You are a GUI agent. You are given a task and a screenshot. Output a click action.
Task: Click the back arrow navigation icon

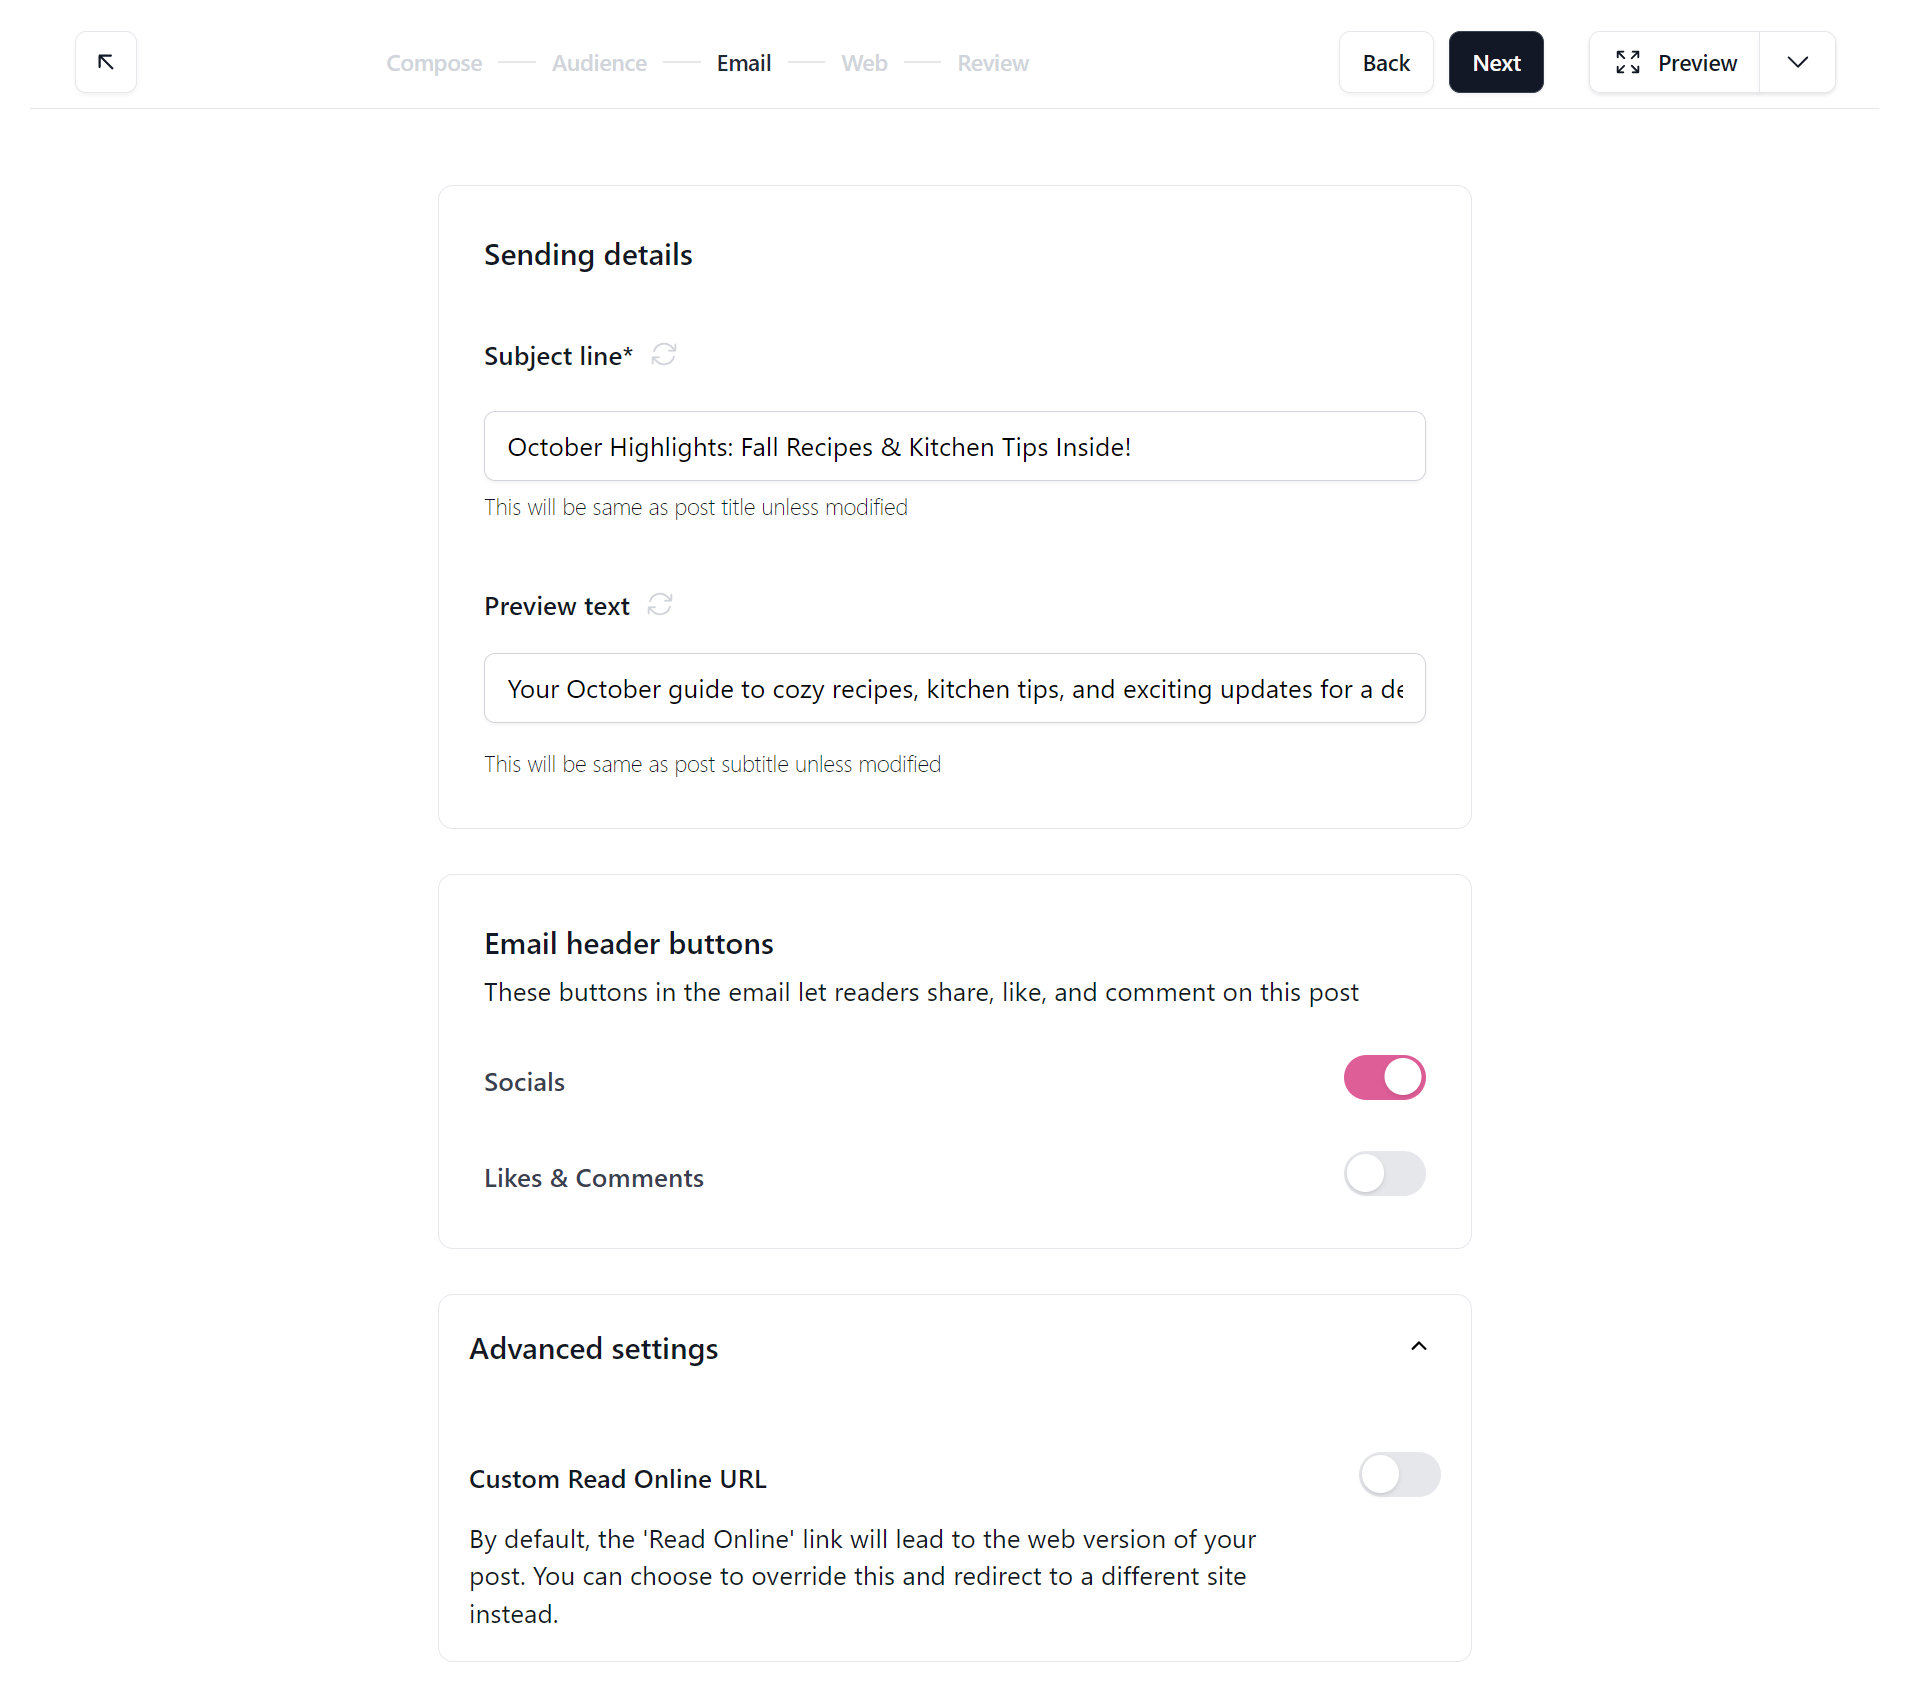(105, 61)
